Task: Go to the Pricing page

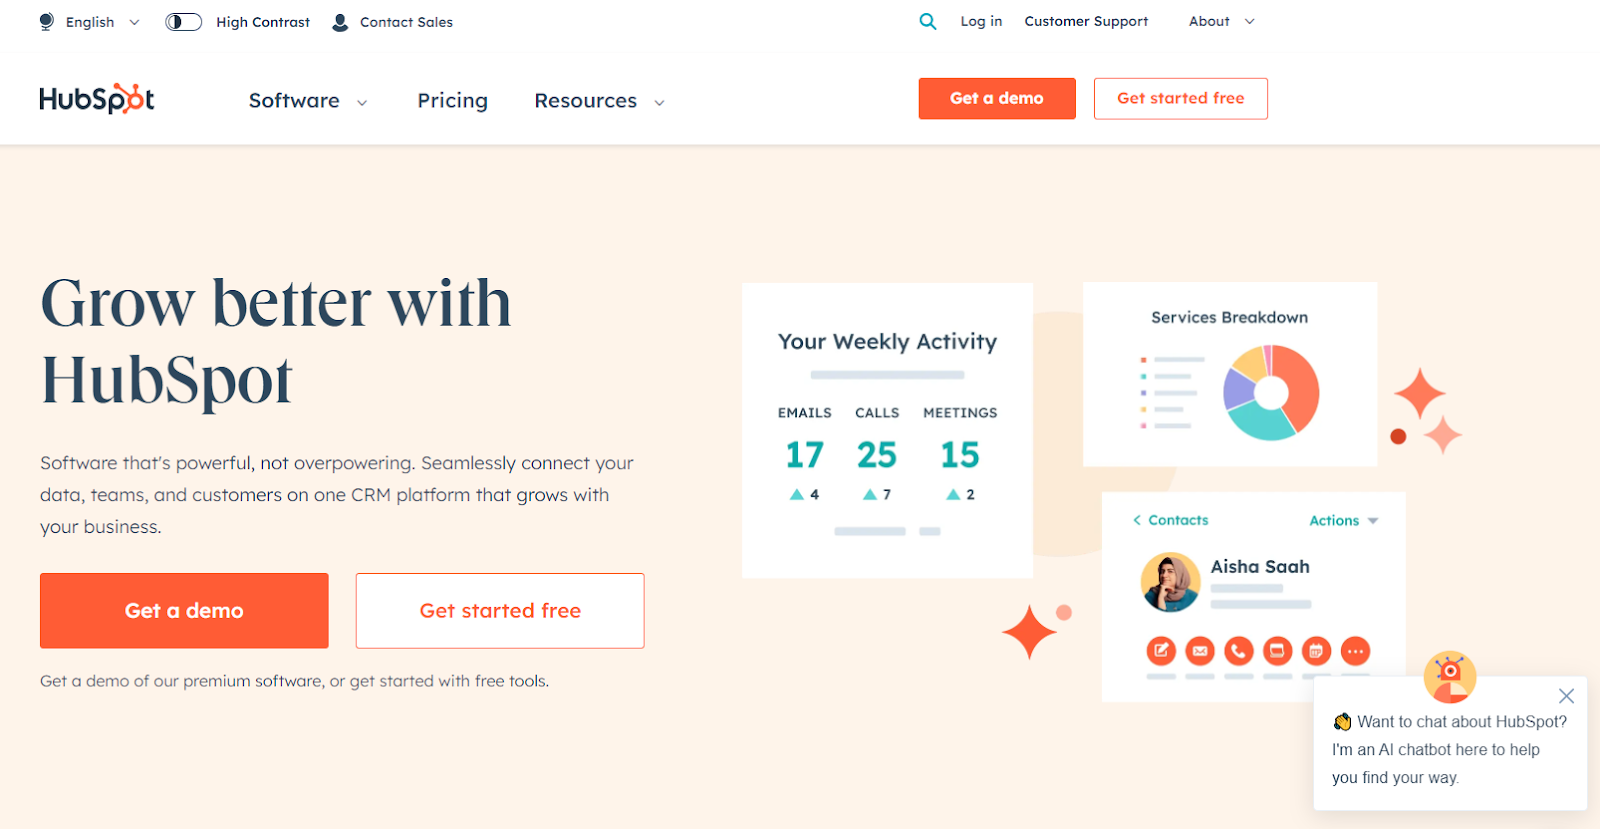Action: click(x=453, y=101)
